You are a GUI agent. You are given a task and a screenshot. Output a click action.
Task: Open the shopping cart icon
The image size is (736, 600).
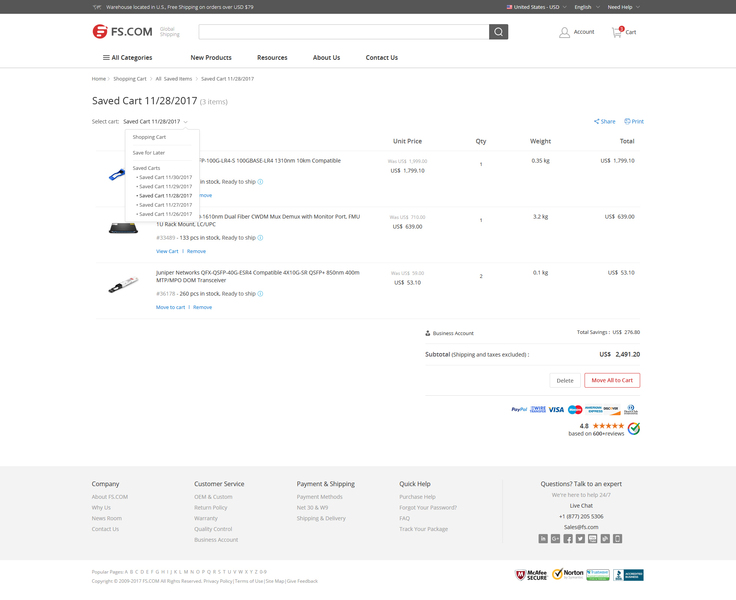[617, 32]
